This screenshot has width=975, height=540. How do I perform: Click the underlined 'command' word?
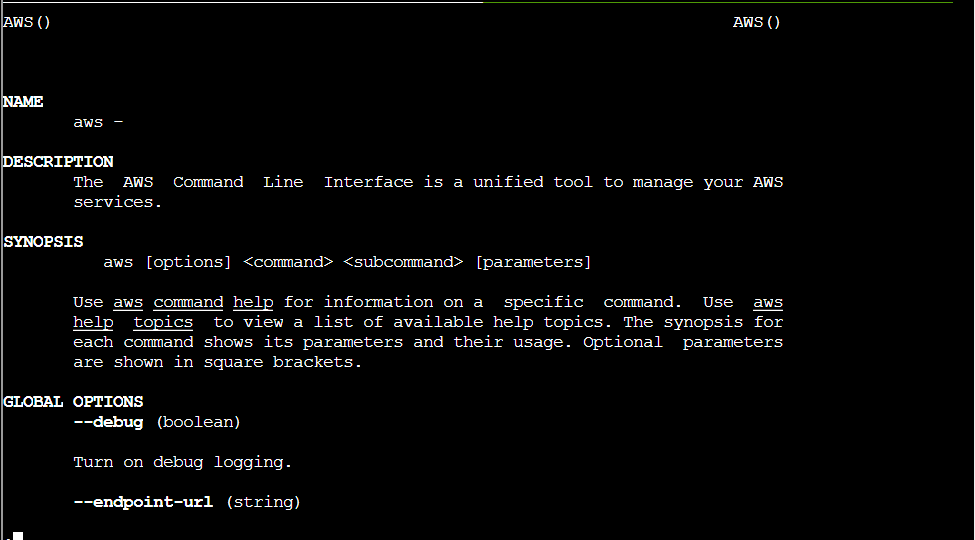tap(188, 302)
